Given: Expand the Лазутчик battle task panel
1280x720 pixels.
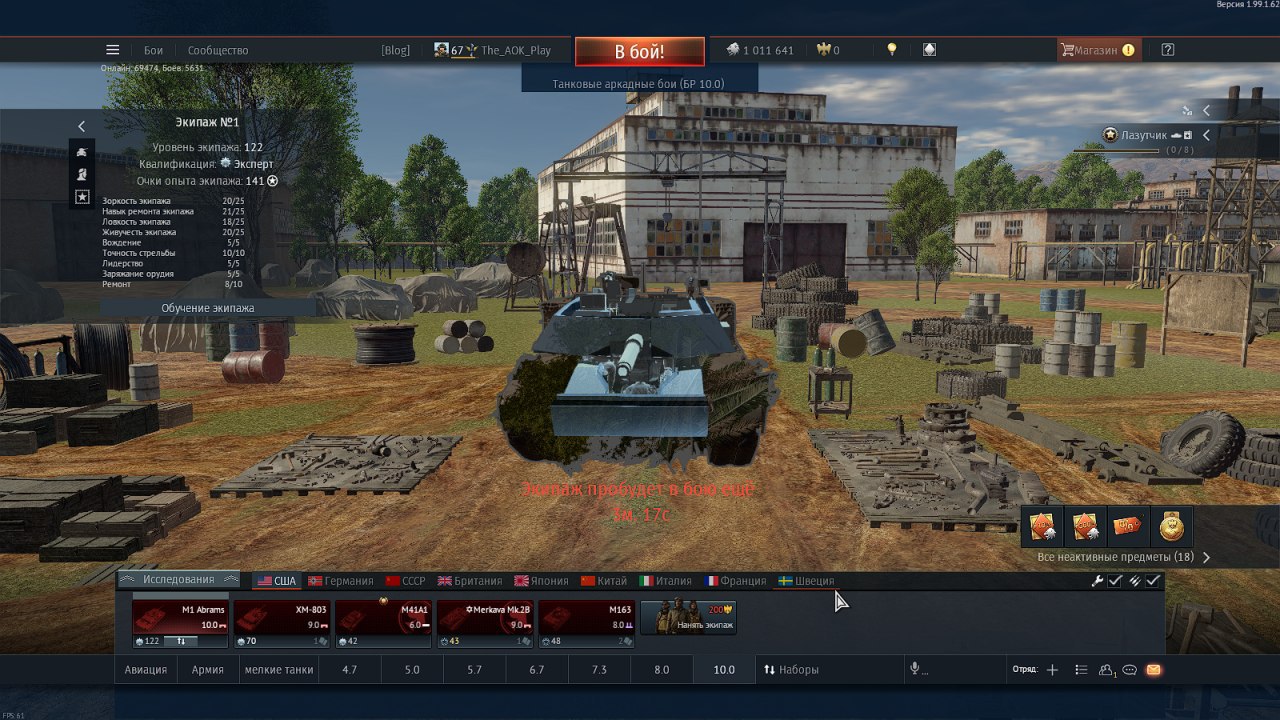Looking at the screenshot, I should point(1206,135).
